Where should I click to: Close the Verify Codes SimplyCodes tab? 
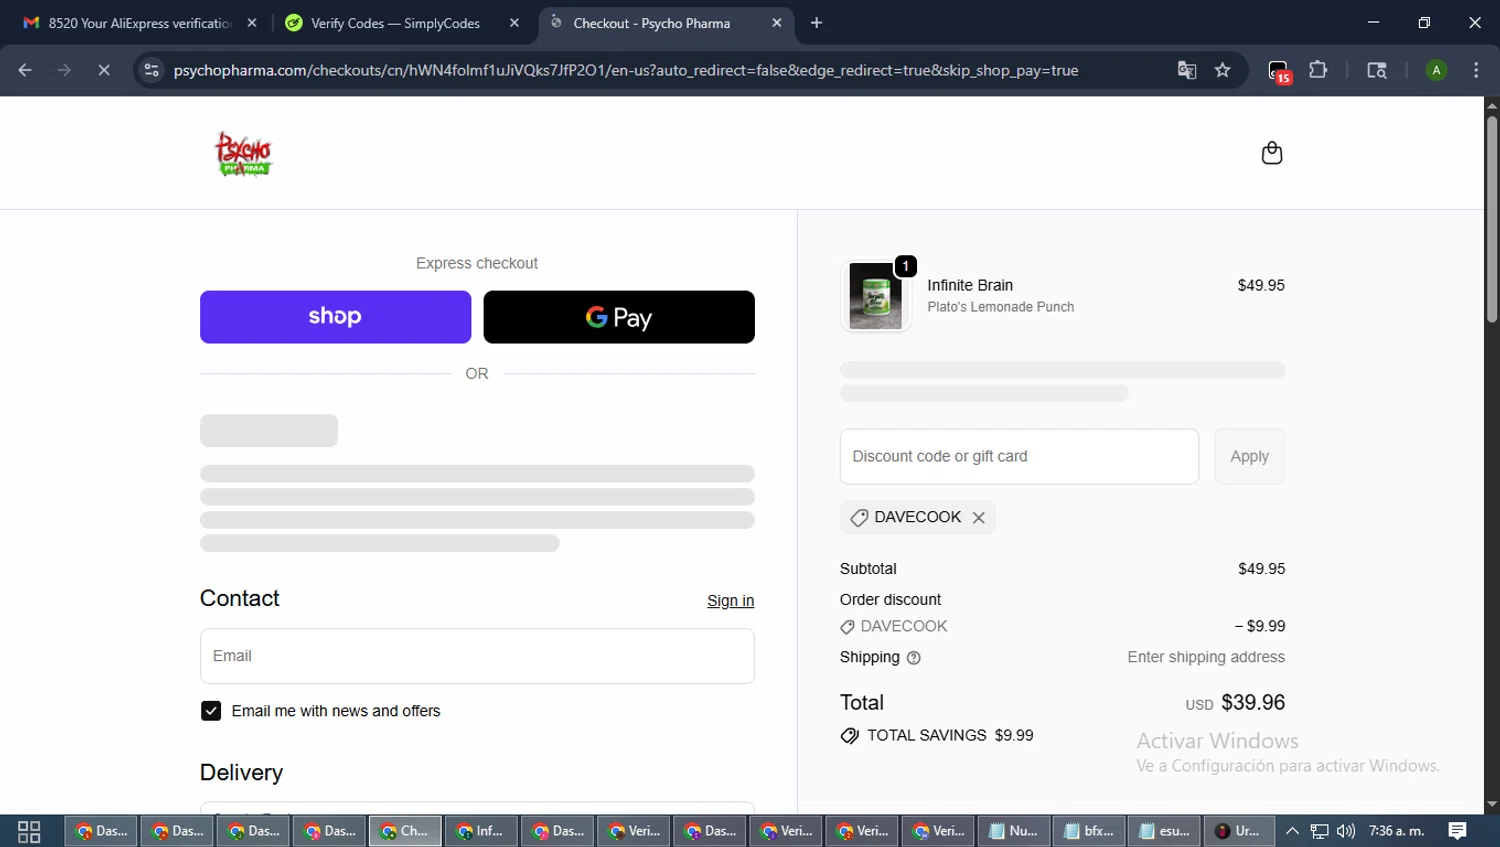tap(514, 23)
